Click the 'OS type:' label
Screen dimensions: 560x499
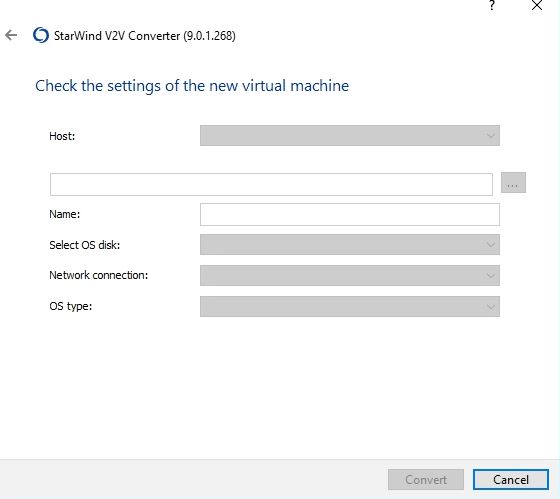(x=71, y=306)
